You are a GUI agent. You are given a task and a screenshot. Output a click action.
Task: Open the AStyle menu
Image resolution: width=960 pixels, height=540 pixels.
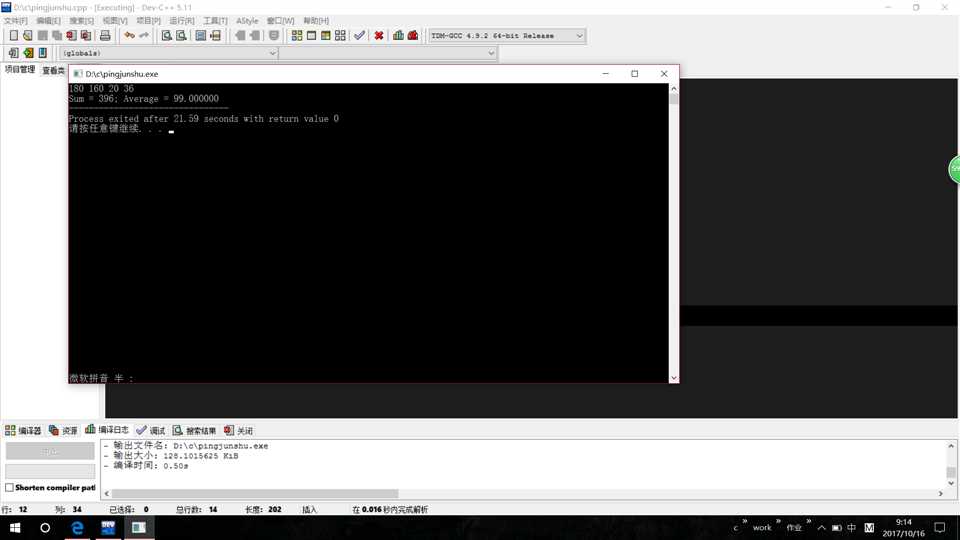tap(247, 21)
